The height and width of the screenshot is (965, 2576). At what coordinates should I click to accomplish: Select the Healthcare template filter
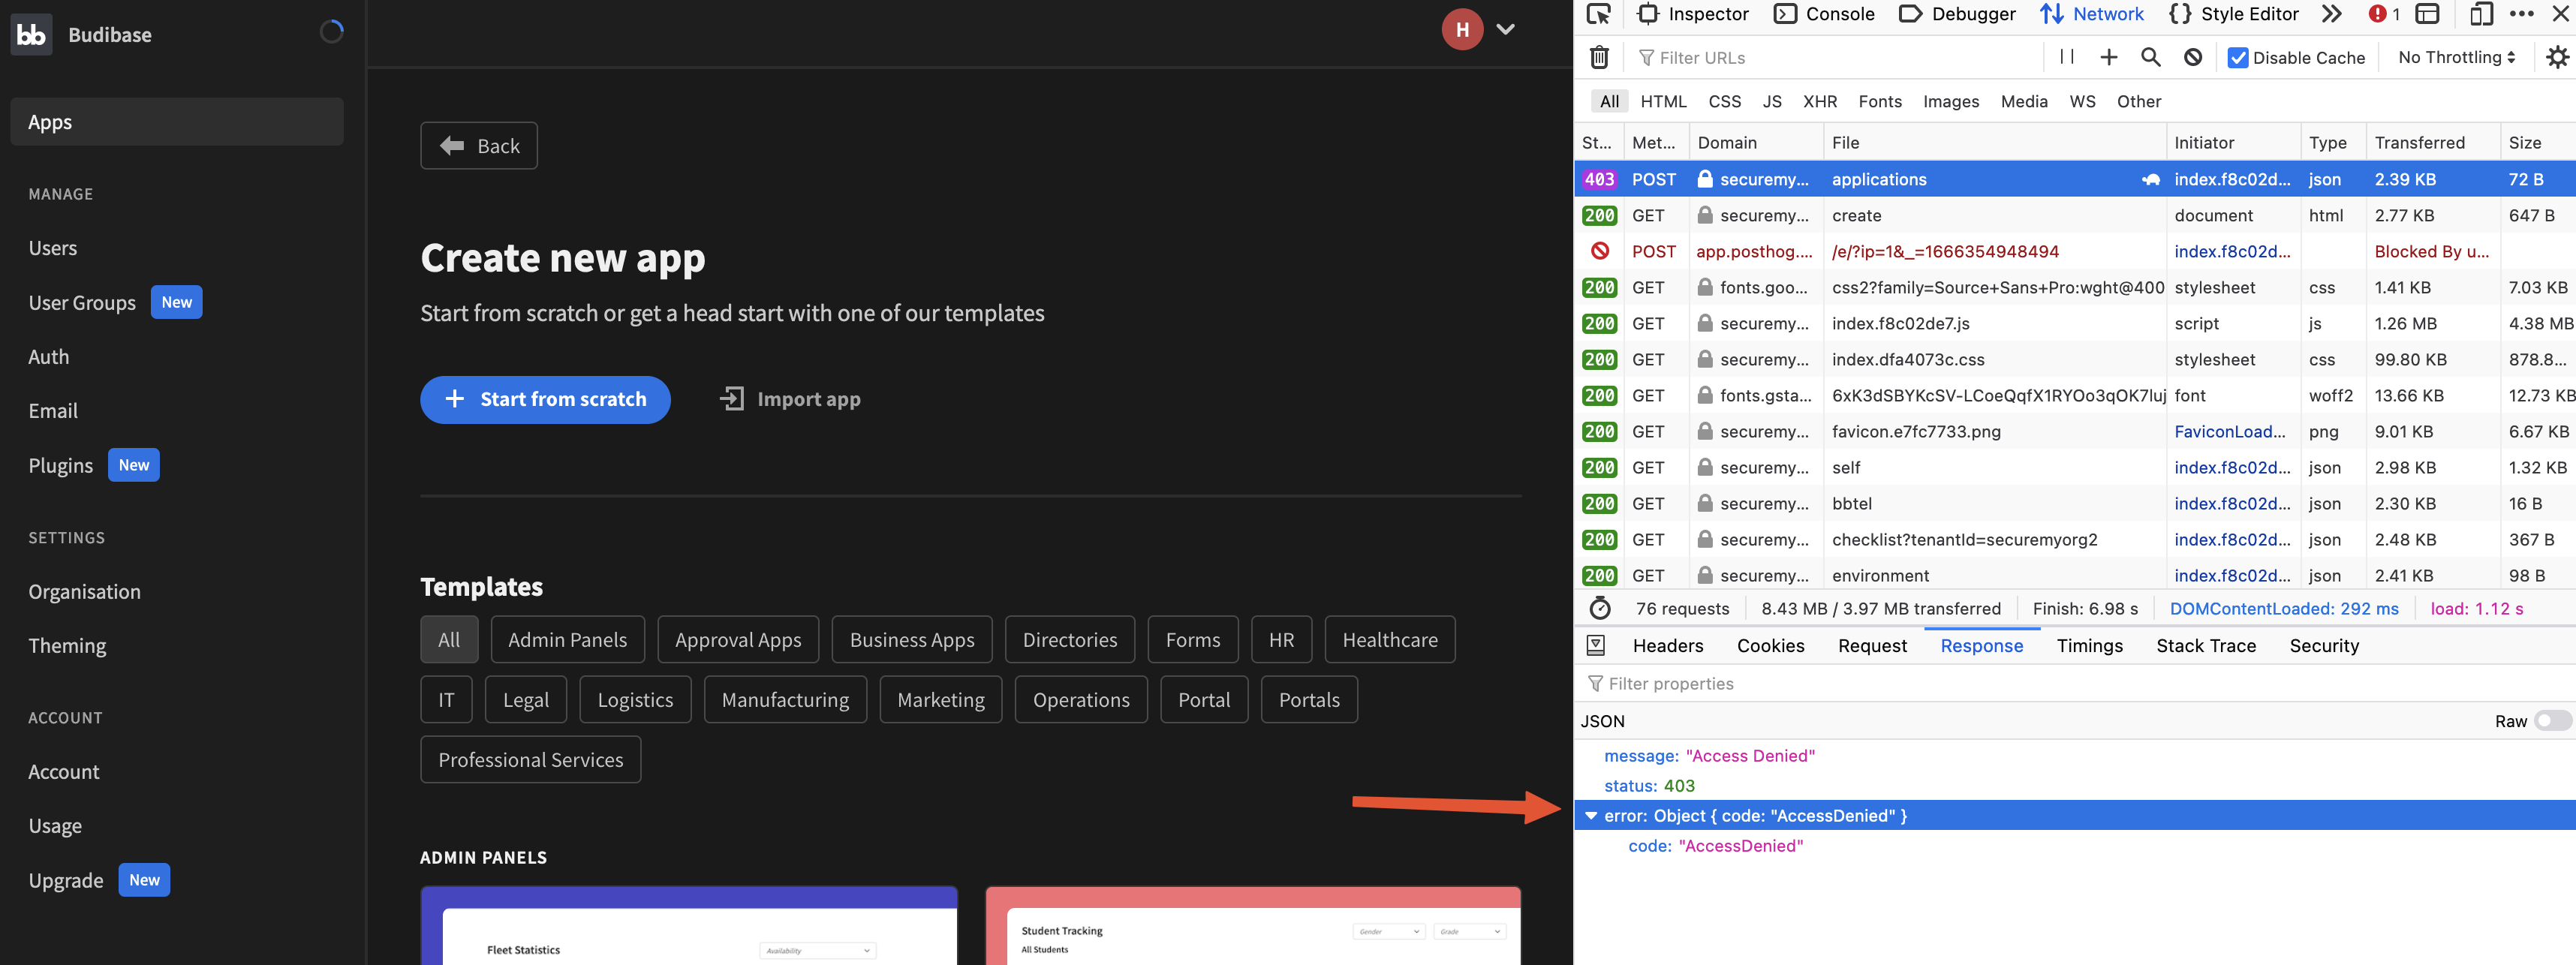click(1390, 639)
